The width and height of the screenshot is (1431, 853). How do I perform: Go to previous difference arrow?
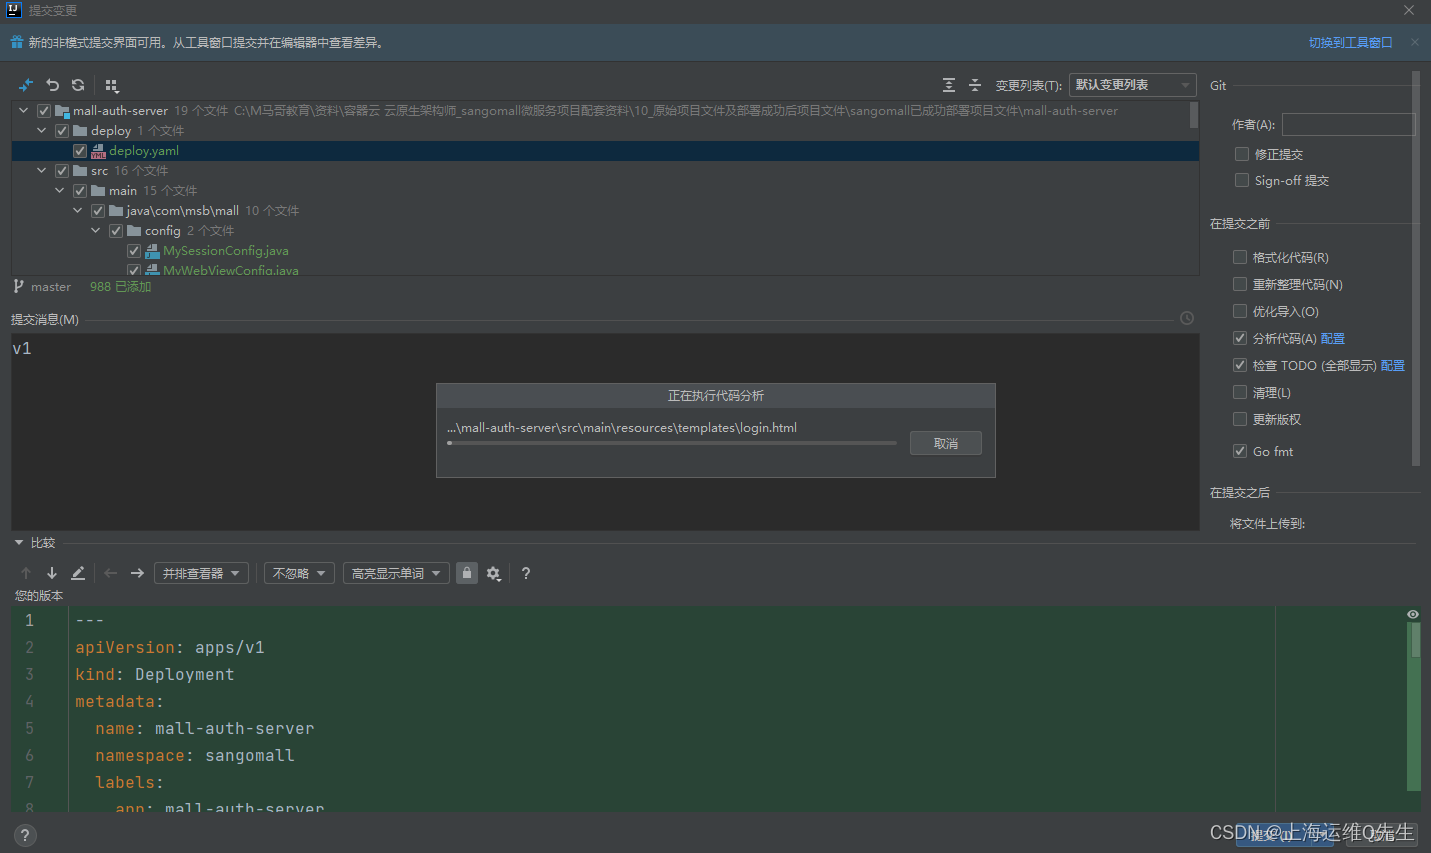[26, 573]
